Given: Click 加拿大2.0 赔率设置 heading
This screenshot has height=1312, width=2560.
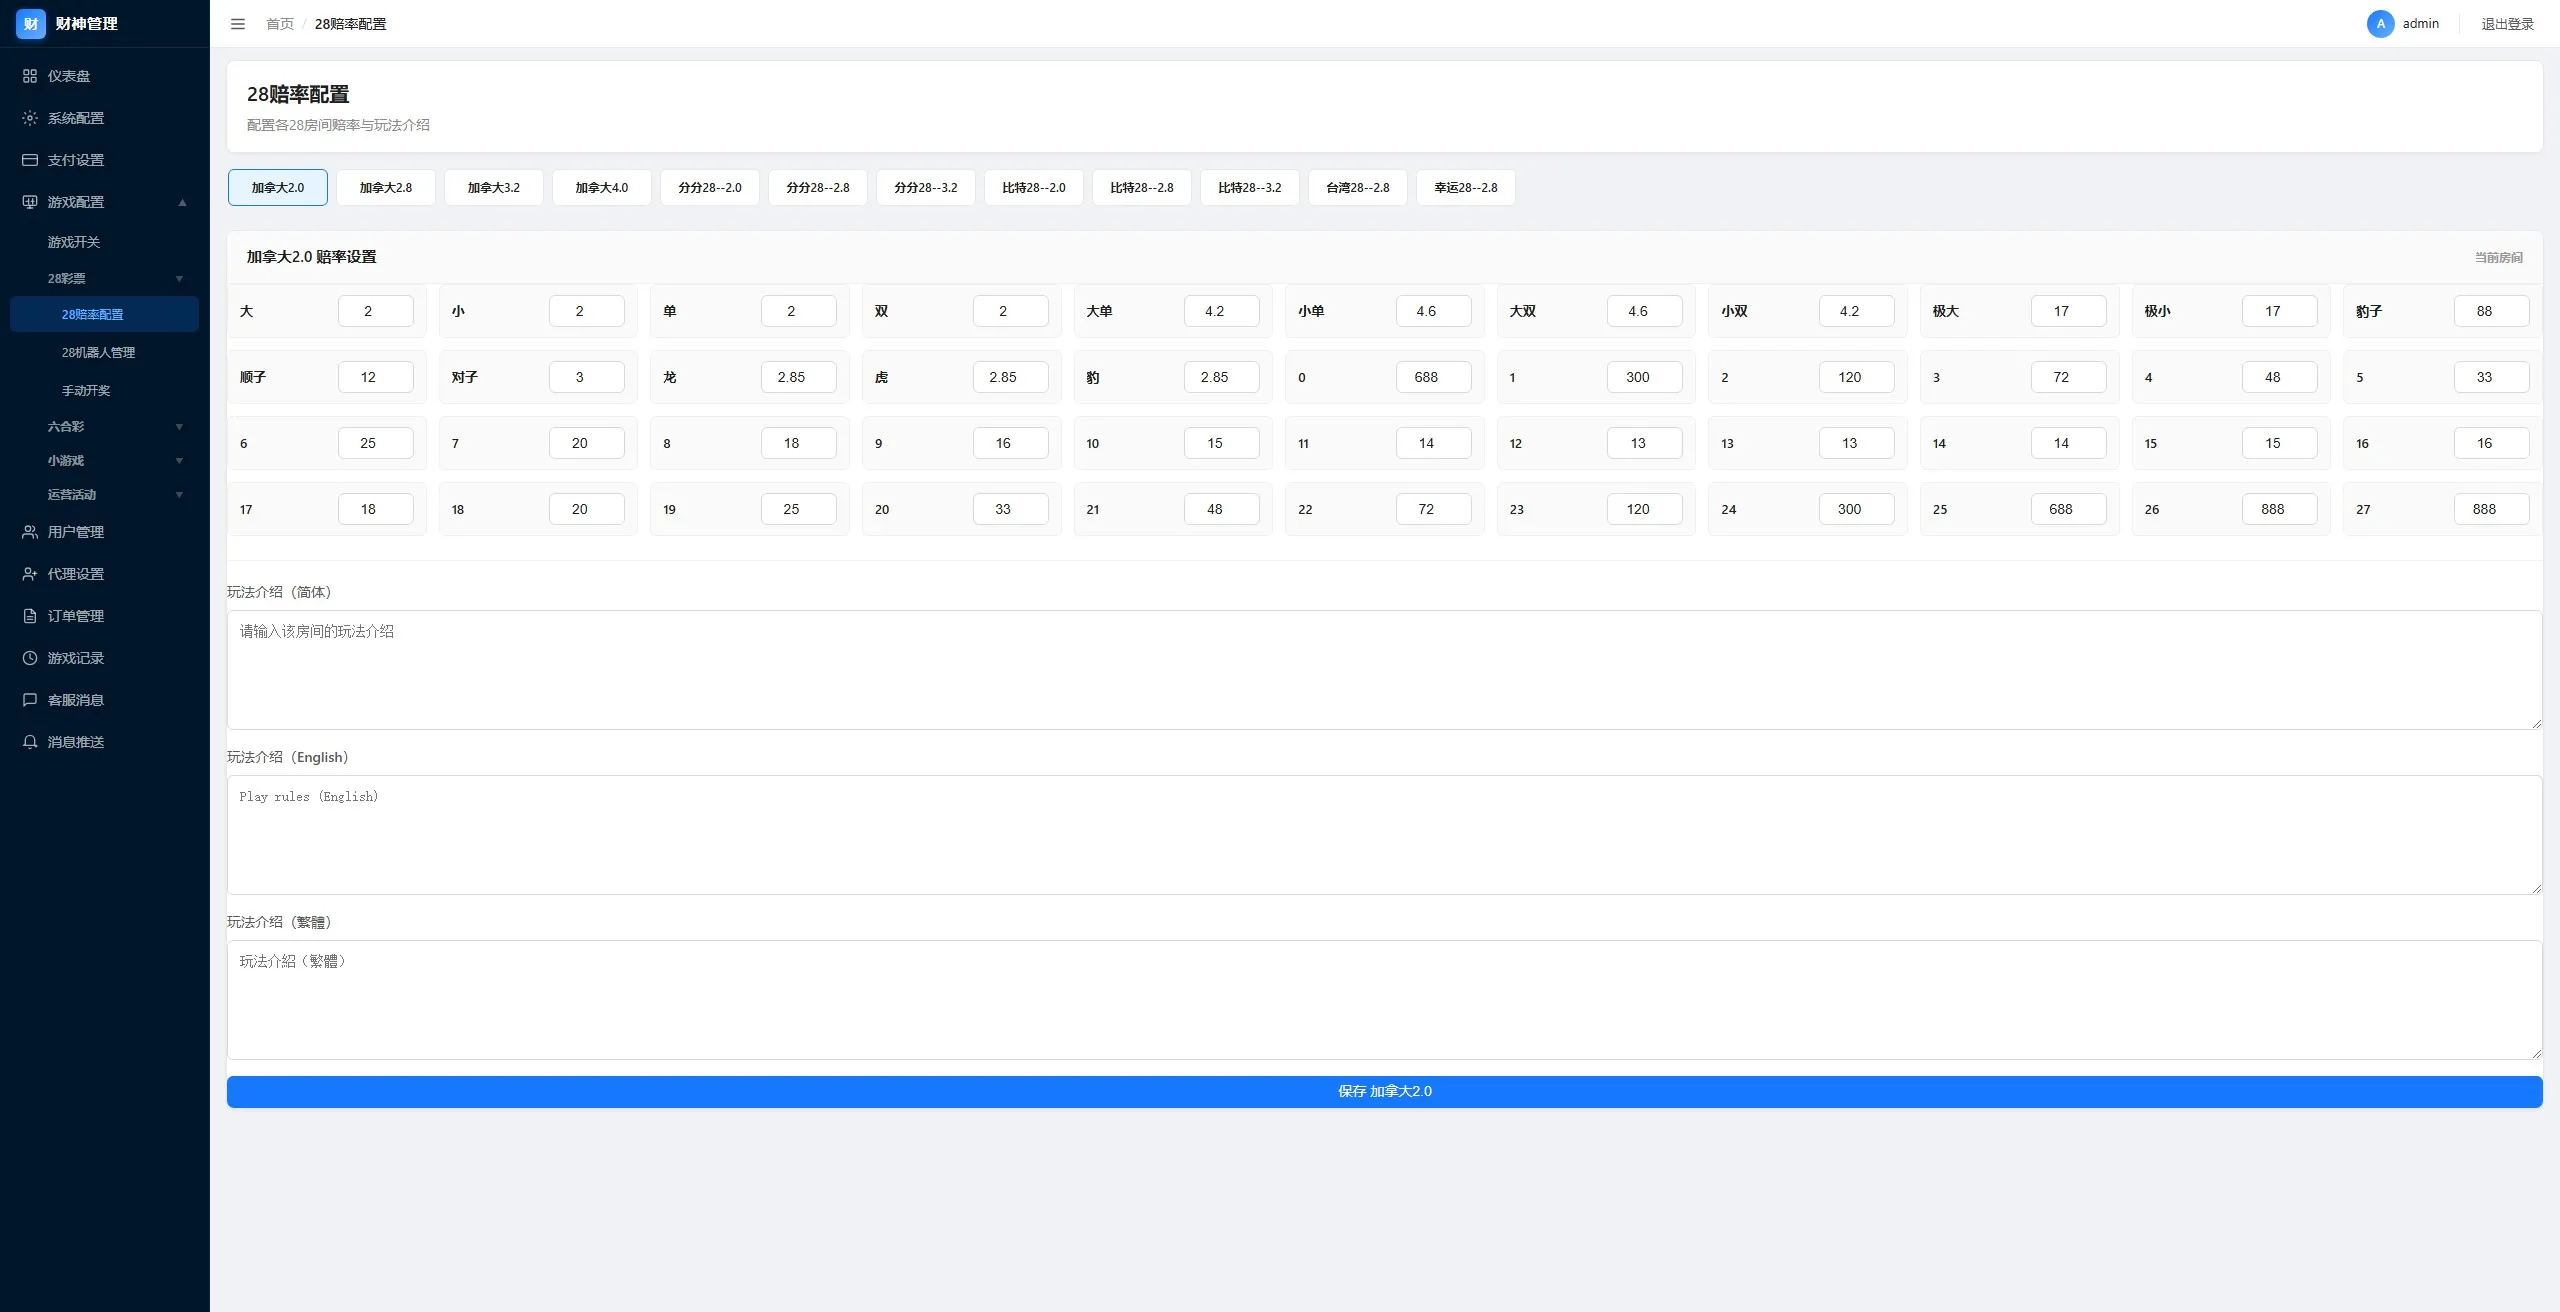Looking at the screenshot, I should (312, 257).
